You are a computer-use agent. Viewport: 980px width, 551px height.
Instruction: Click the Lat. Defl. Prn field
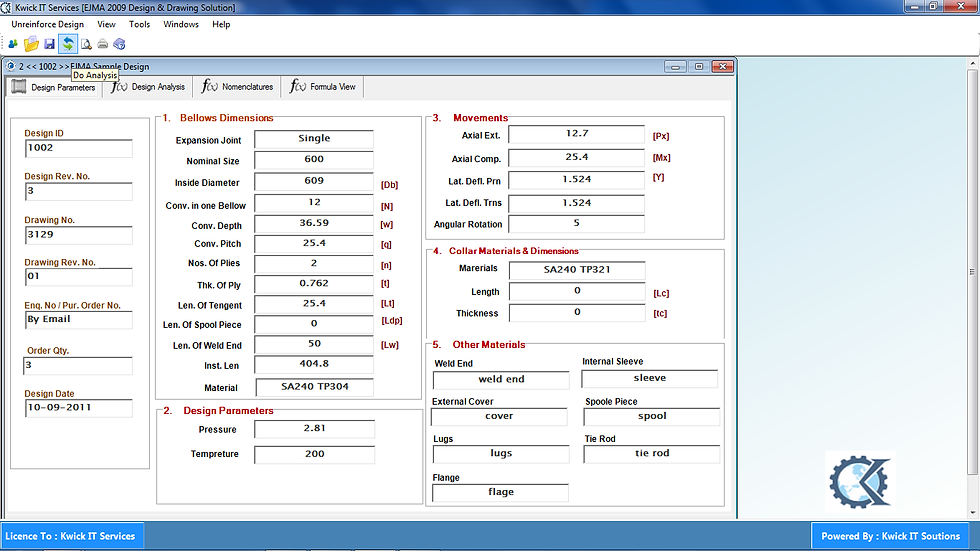[576, 180]
